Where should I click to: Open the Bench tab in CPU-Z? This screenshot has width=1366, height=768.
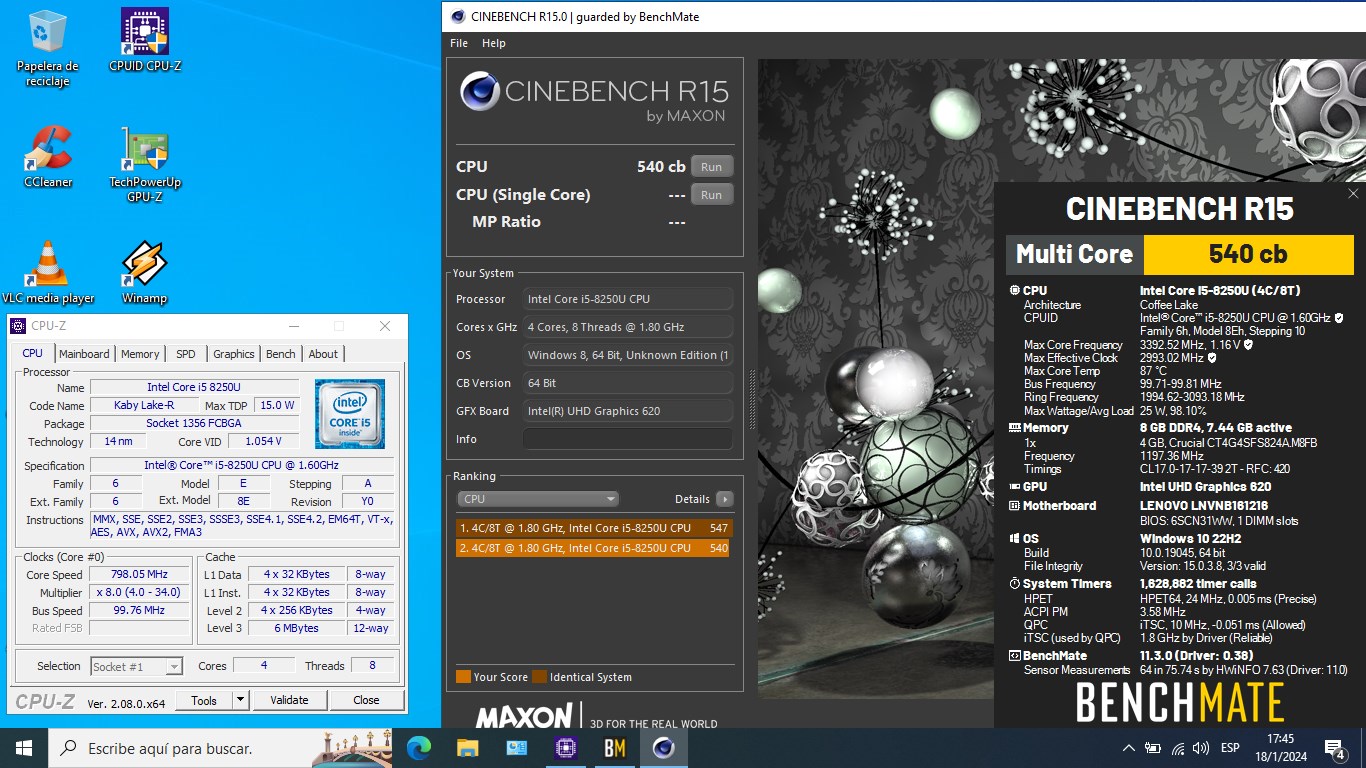(281, 354)
